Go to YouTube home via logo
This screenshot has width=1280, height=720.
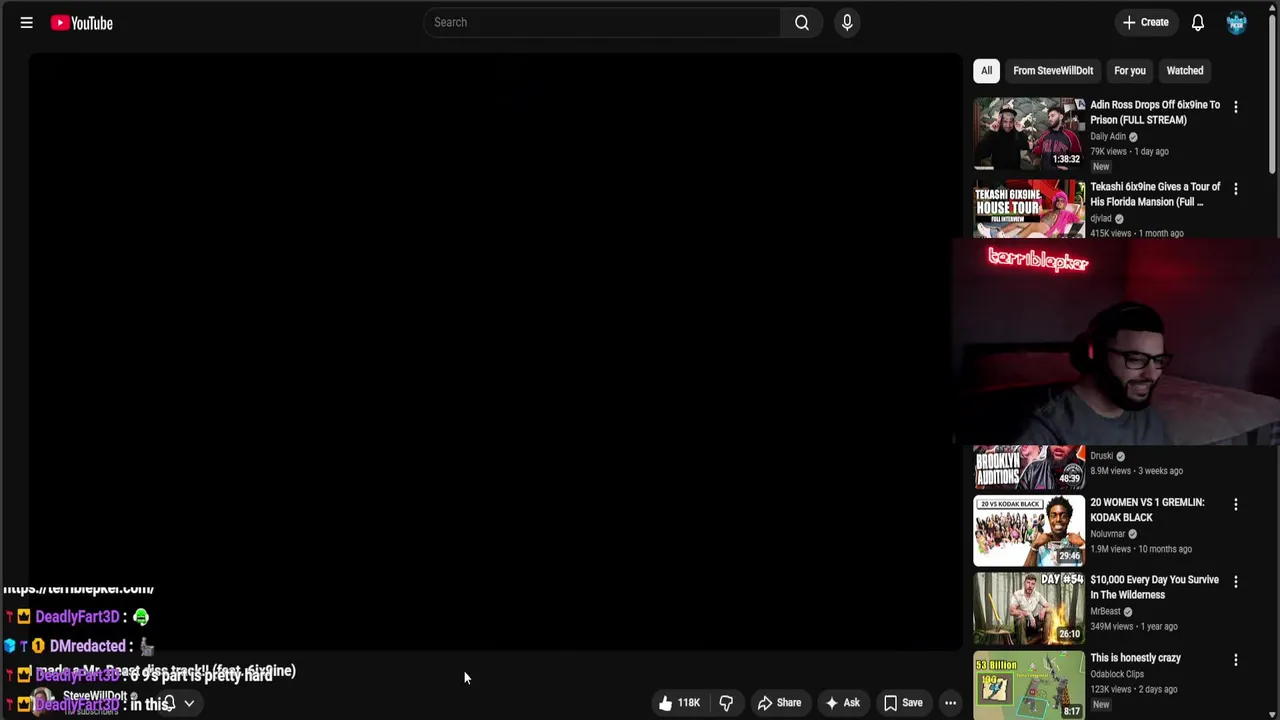click(x=82, y=22)
